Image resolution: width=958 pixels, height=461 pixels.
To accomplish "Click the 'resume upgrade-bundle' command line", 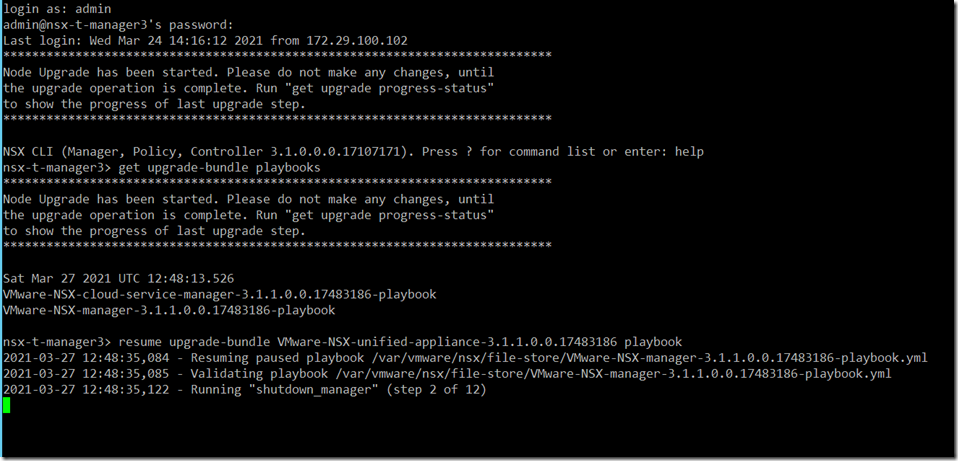I will pyautogui.click(x=342, y=341).
